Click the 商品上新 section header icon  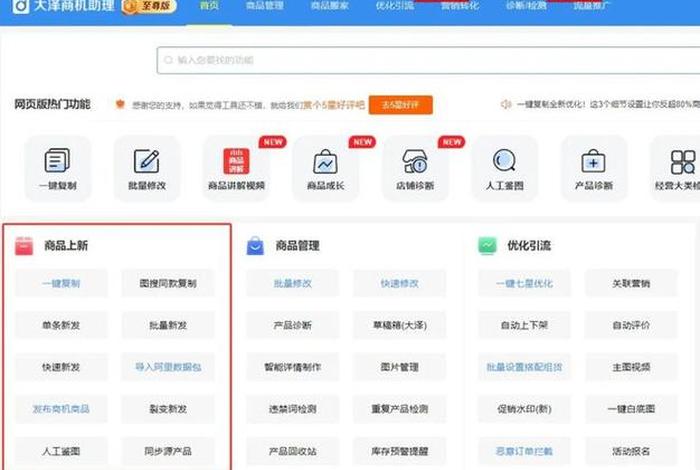tap(24, 245)
